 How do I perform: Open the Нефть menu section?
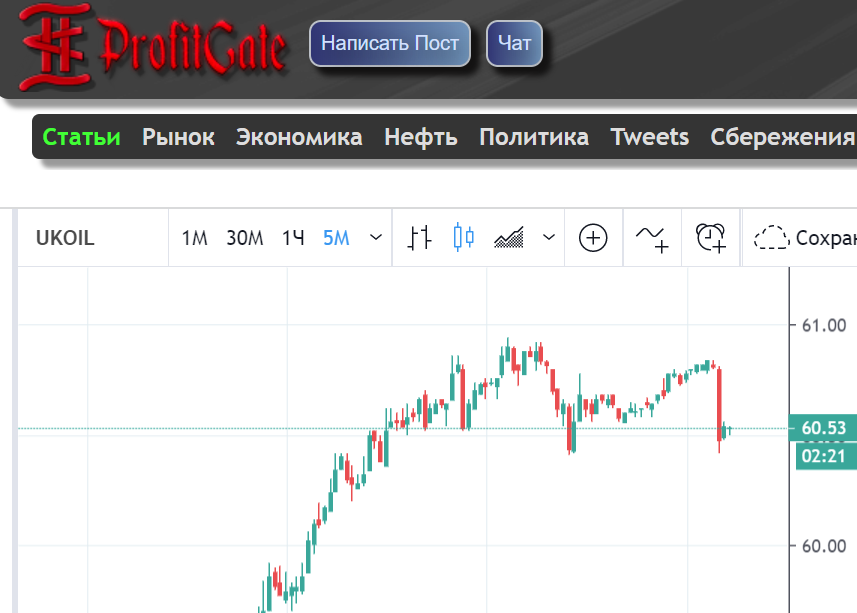pos(420,137)
